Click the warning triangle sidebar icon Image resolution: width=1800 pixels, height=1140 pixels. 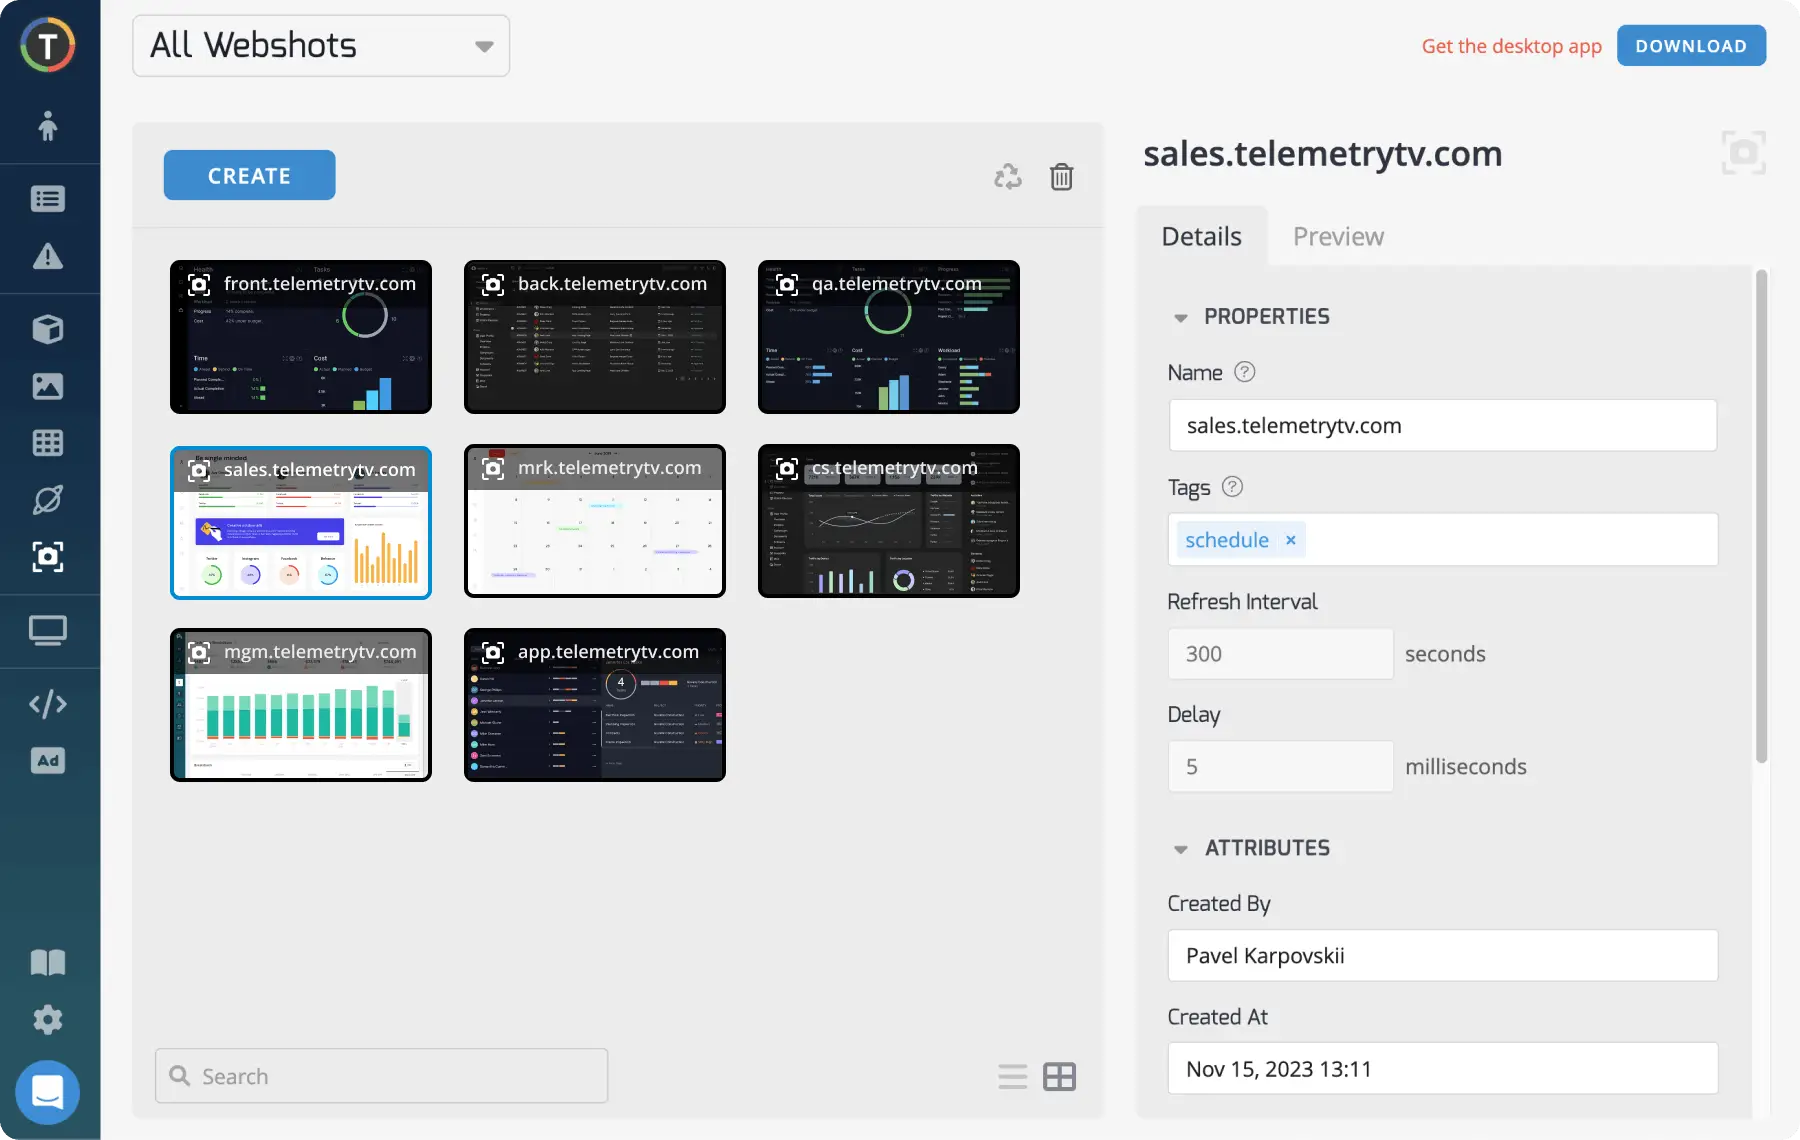click(47, 257)
